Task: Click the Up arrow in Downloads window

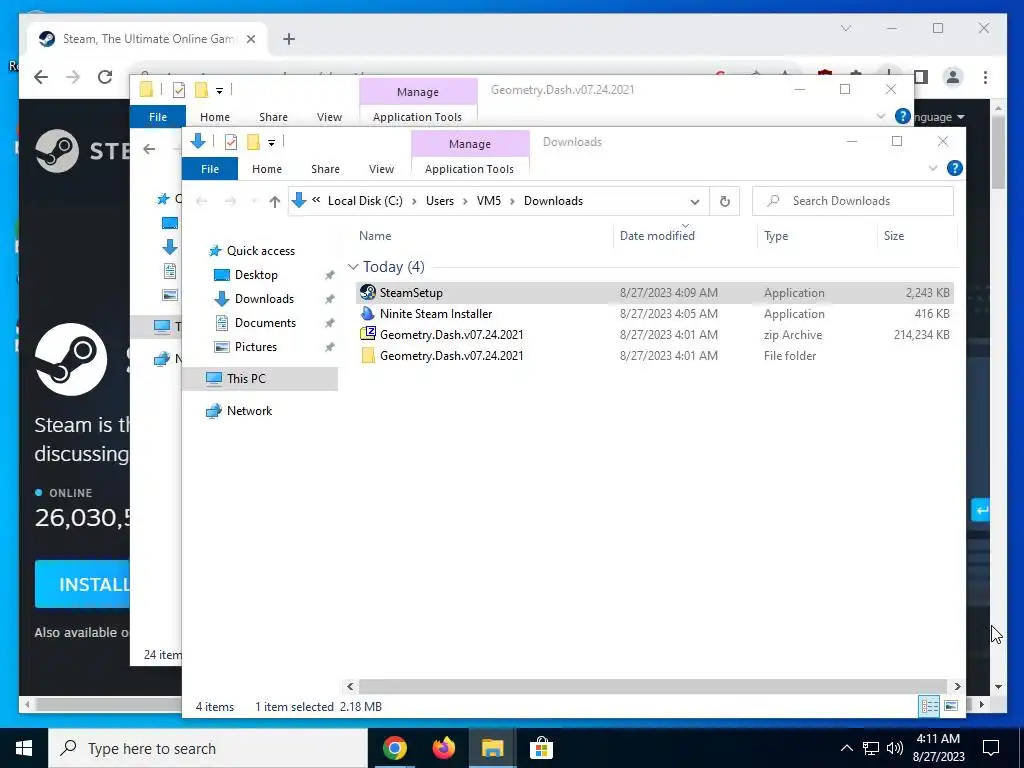Action: pyautogui.click(x=274, y=201)
